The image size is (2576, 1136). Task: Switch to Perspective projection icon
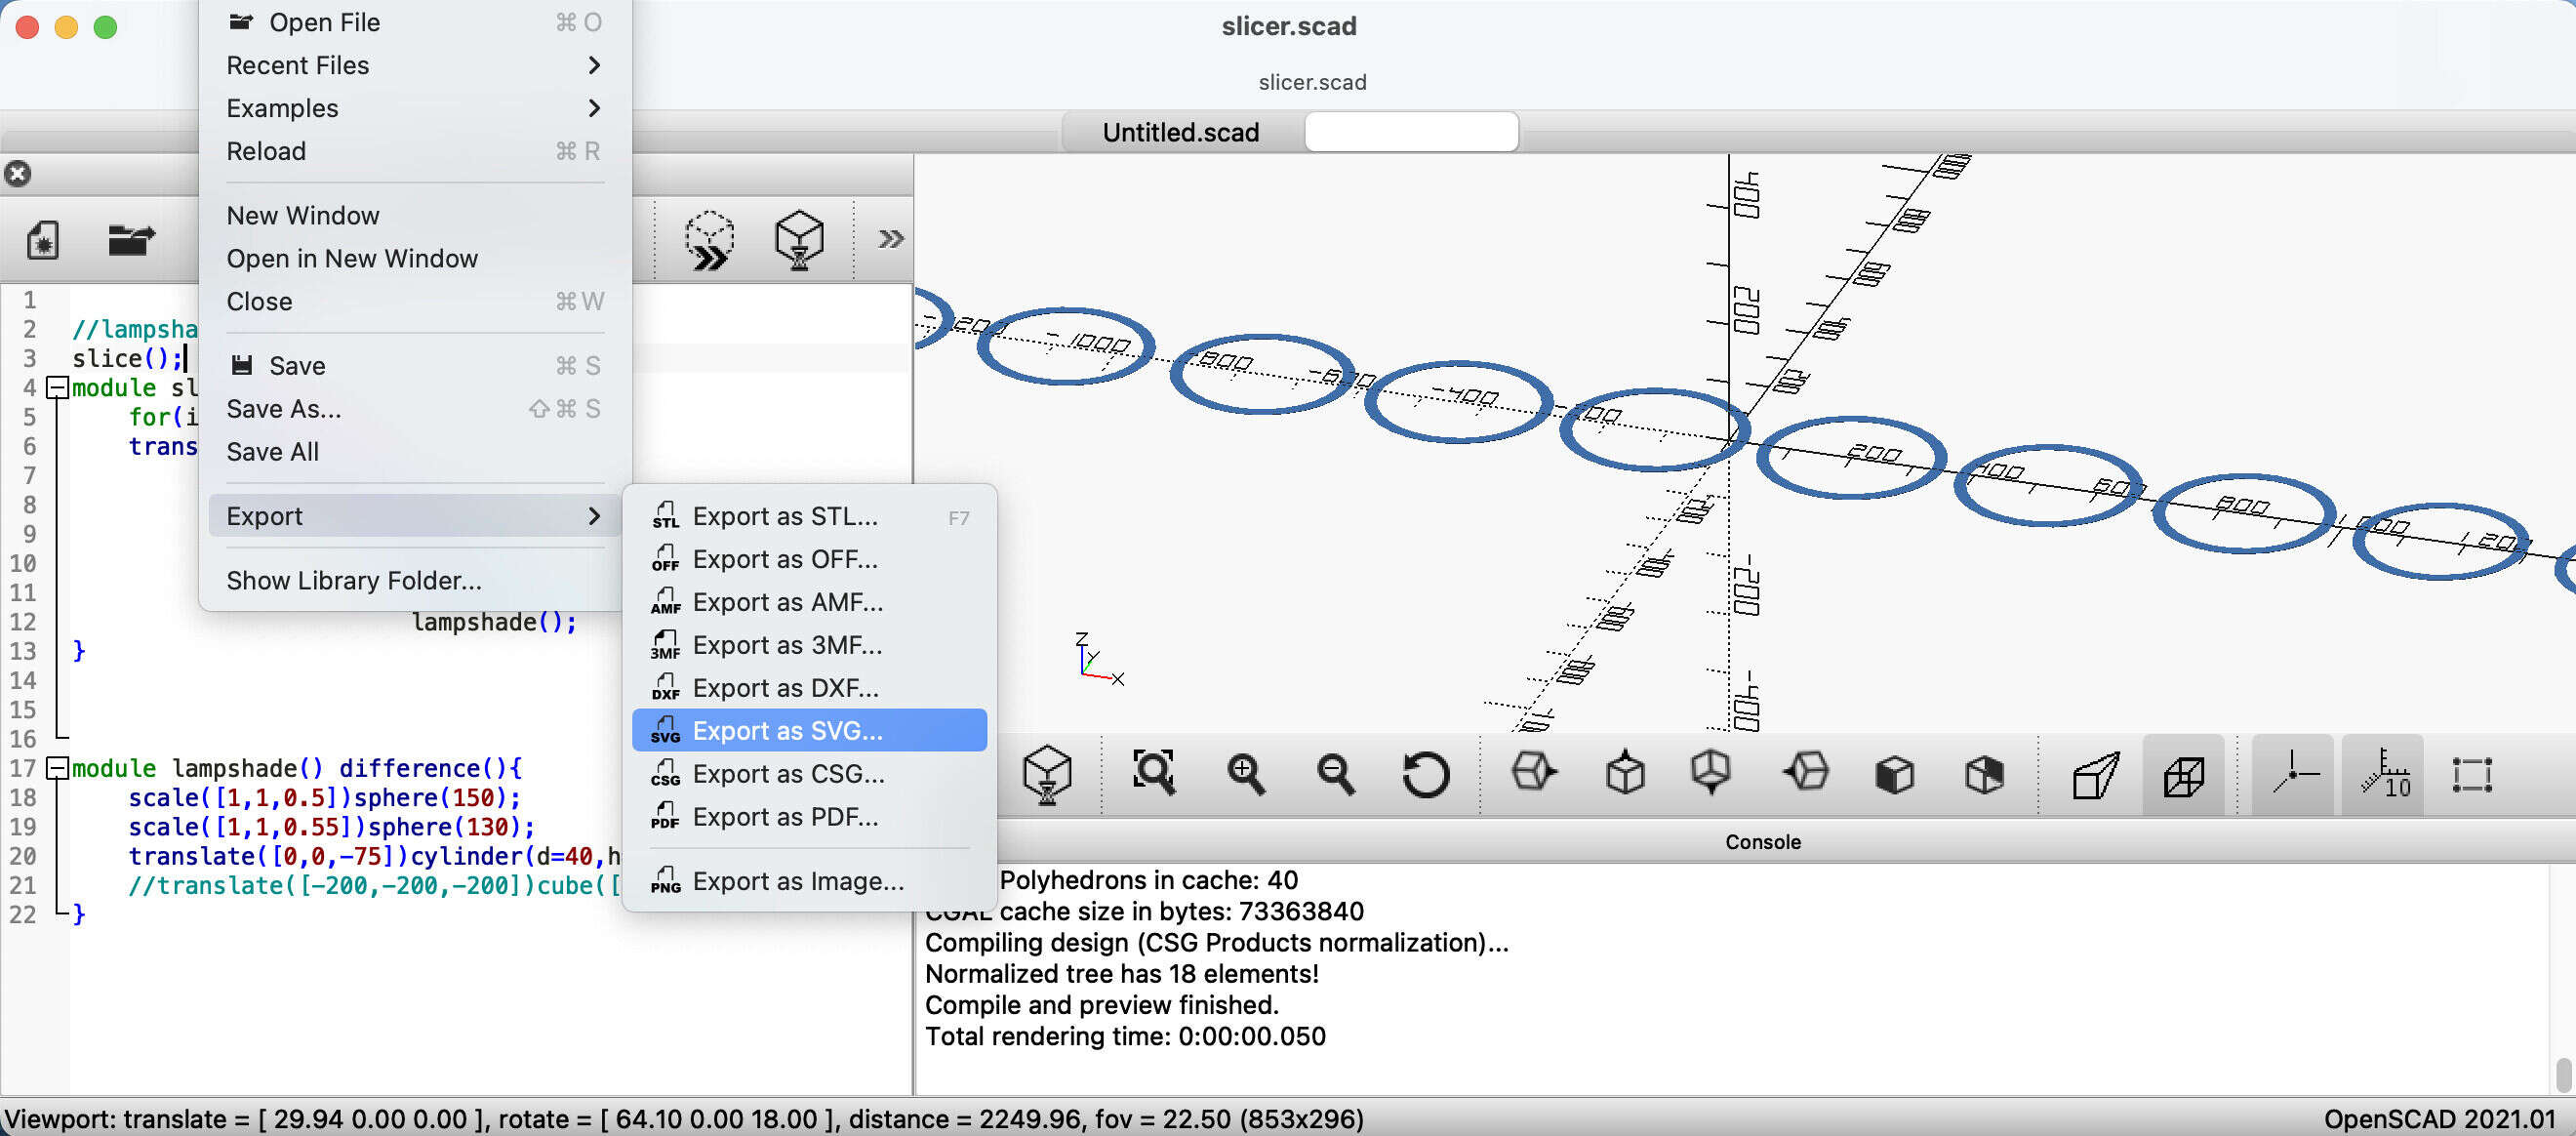coord(2095,776)
